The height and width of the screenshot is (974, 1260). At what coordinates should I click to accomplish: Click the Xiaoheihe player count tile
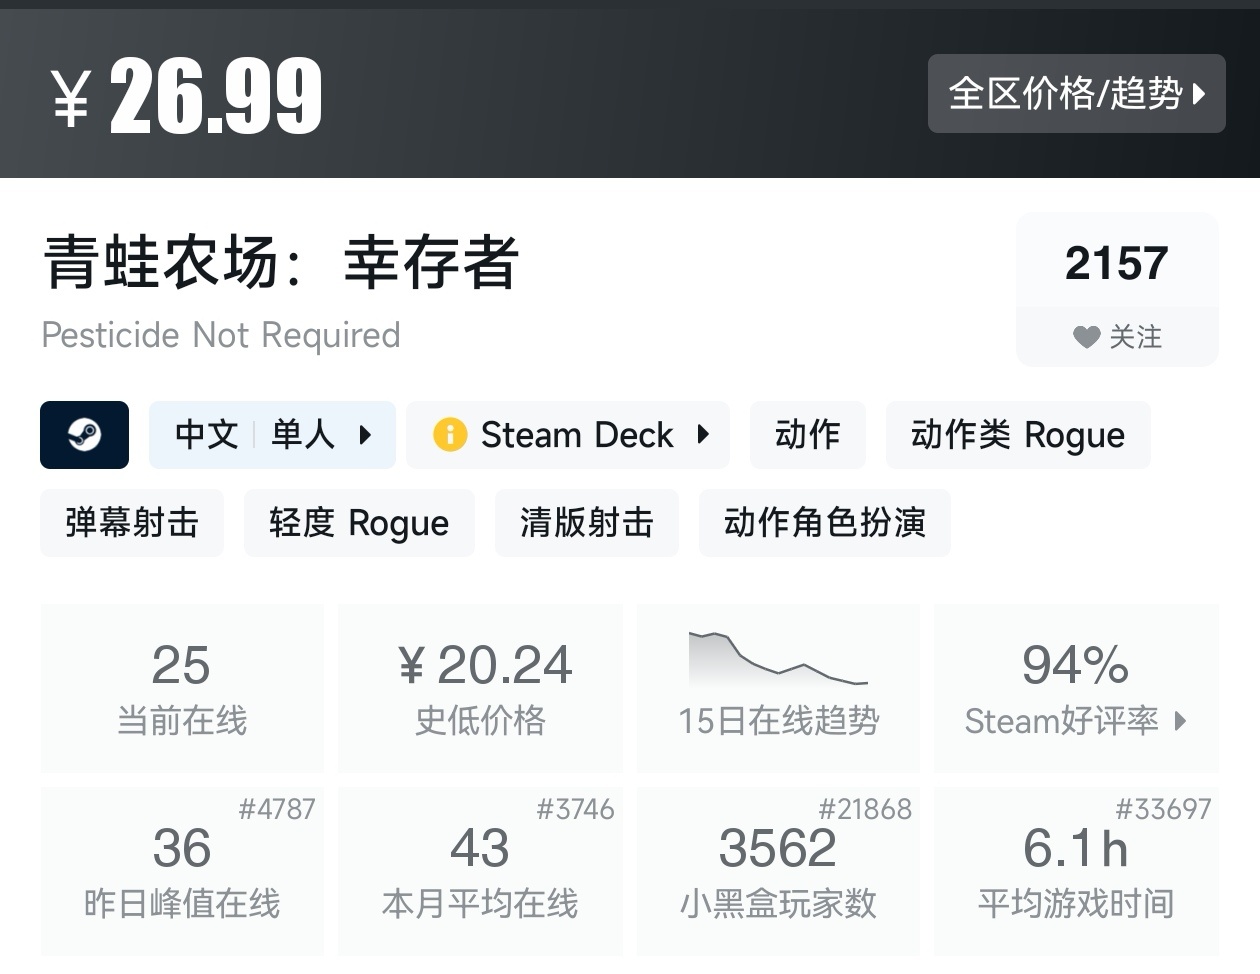(778, 870)
